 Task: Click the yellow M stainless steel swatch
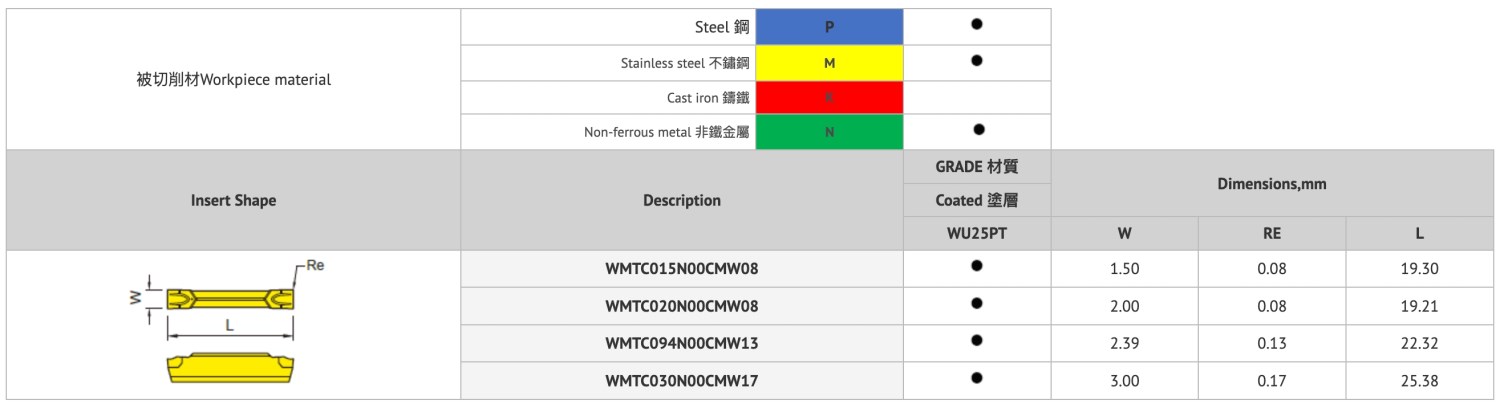tap(829, 63)
